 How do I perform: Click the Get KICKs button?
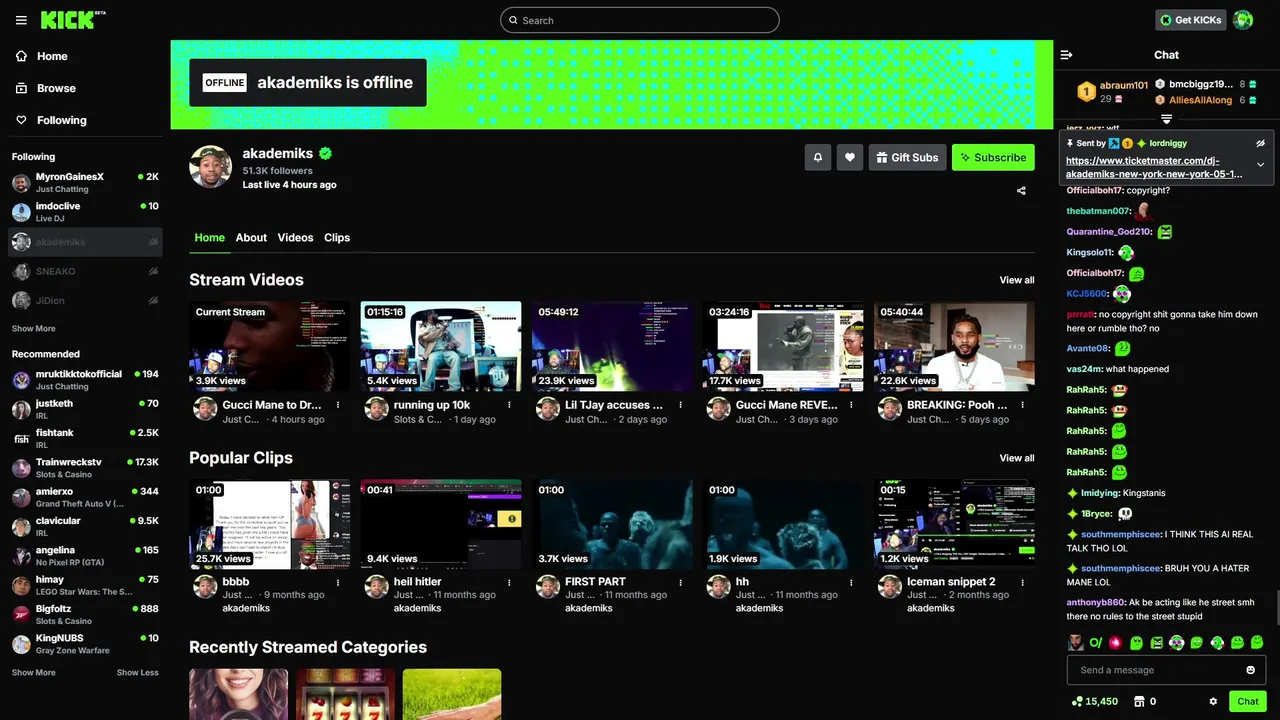[1190, 20]
